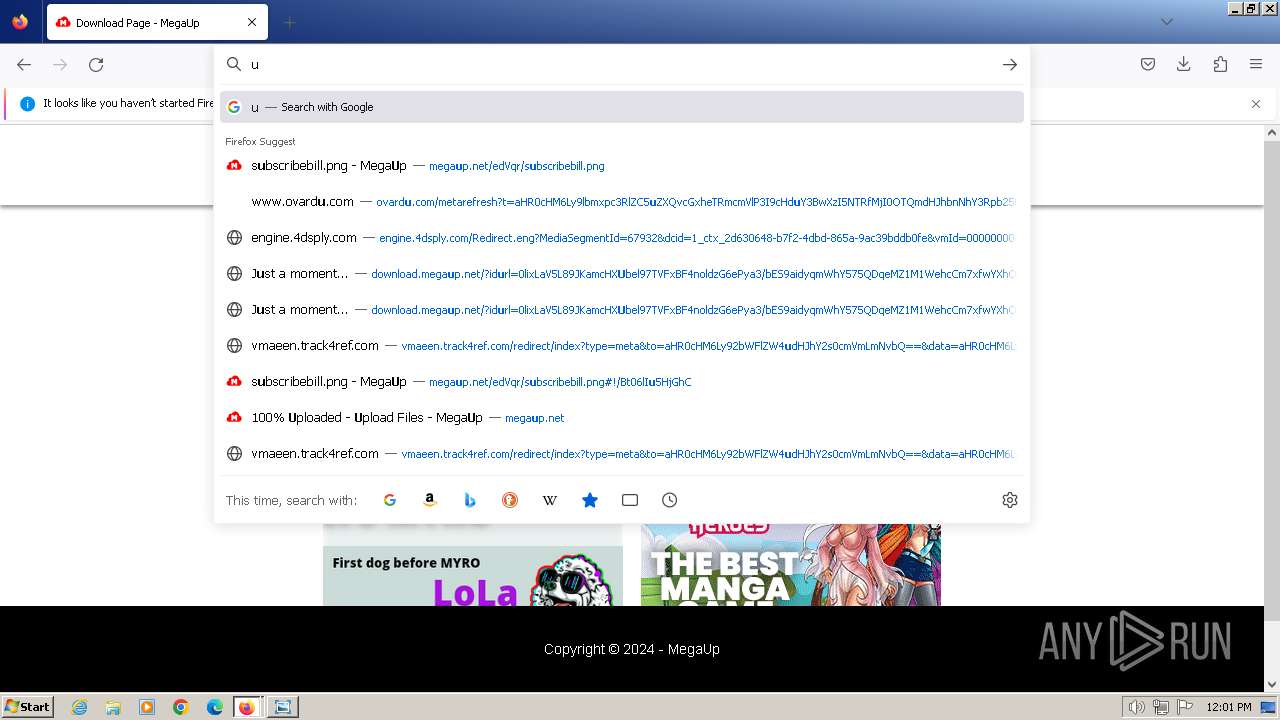Image resolution: width=1280 pixels, height=720 pixels.
Task: Open Internet Explorer from taskbar
Action: 80,707
